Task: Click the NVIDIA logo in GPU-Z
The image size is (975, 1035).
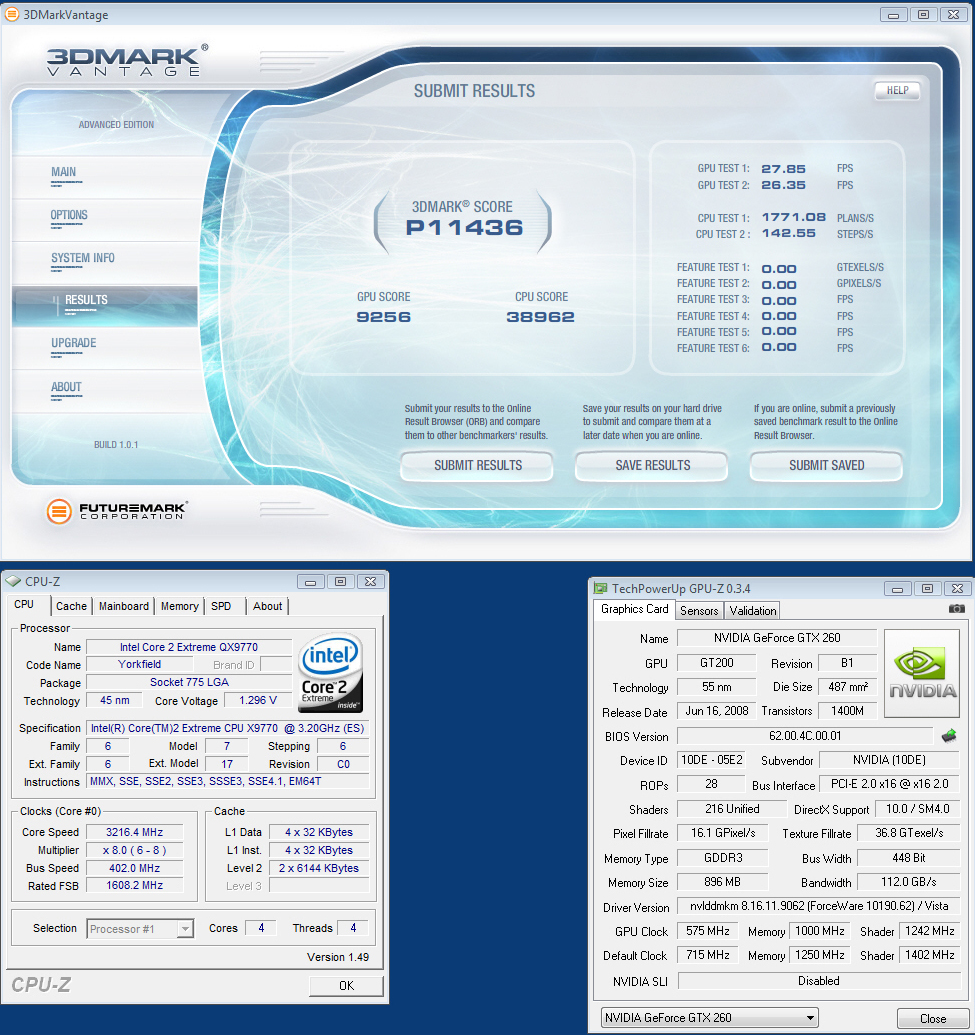Action: [x=922, y=673]
